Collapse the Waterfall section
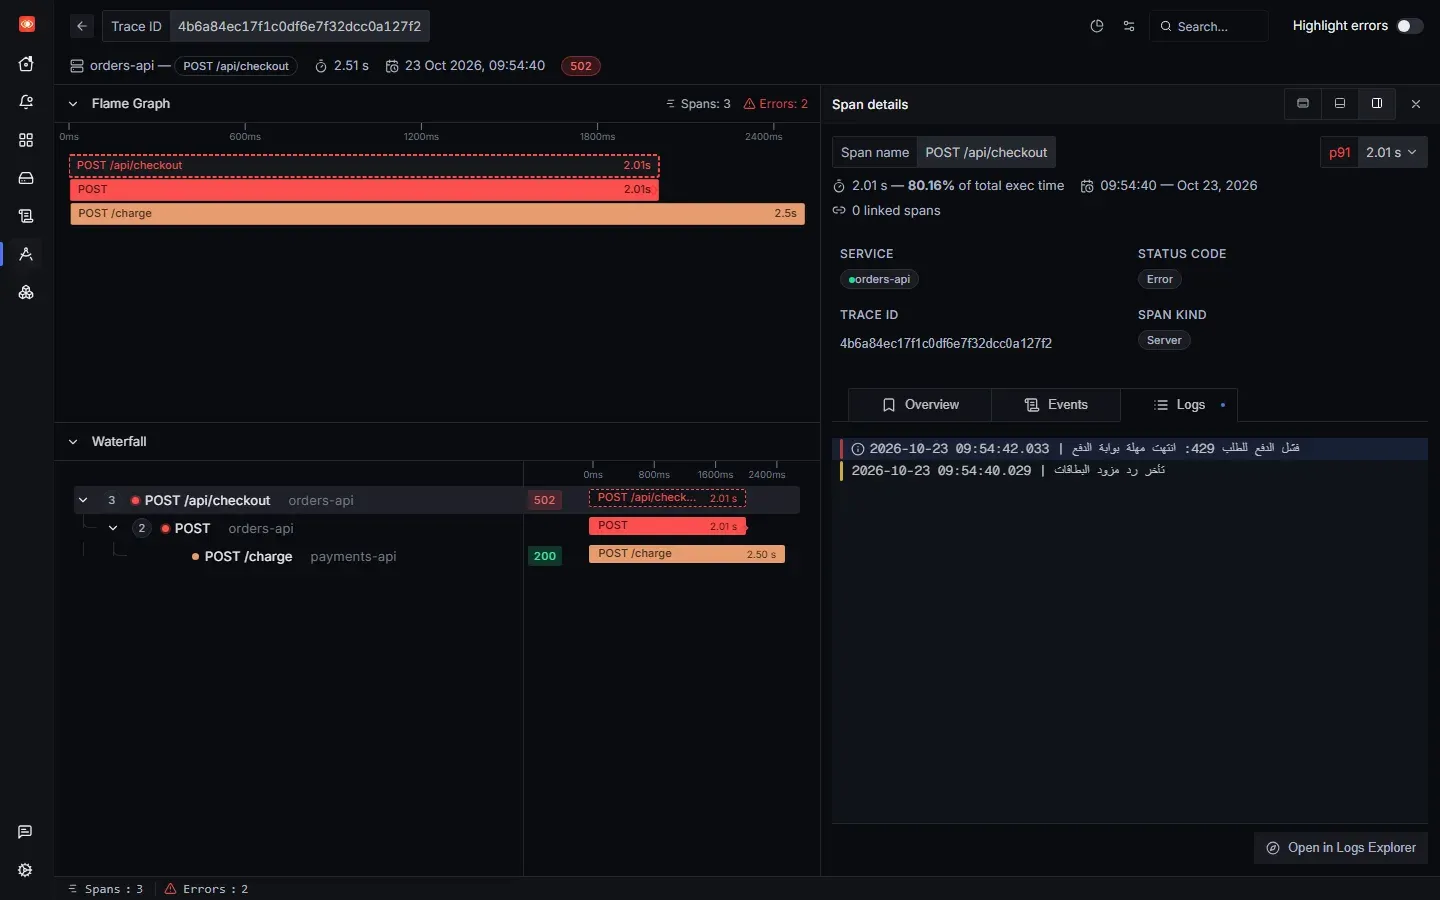 pyautogui.click(x=73, y=442)
